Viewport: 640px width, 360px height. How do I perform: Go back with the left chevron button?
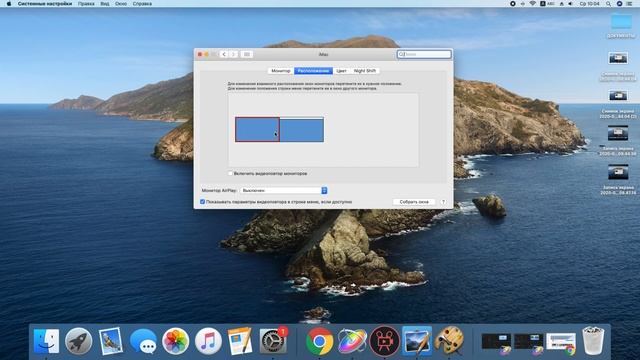pos(224,54)
